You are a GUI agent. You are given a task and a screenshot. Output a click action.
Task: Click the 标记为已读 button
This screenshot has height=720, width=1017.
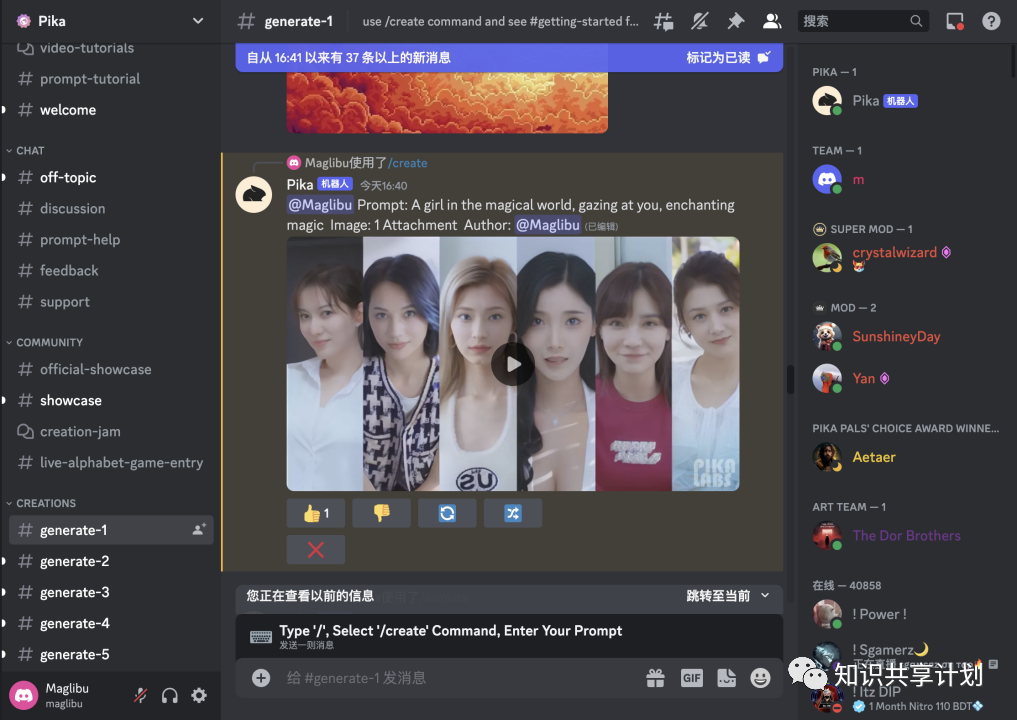pyautogui.click(x=720, y=58)
